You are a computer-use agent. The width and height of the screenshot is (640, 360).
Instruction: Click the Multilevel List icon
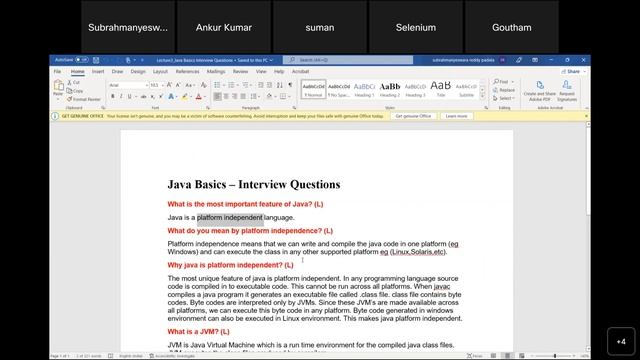tap(245, 85)
